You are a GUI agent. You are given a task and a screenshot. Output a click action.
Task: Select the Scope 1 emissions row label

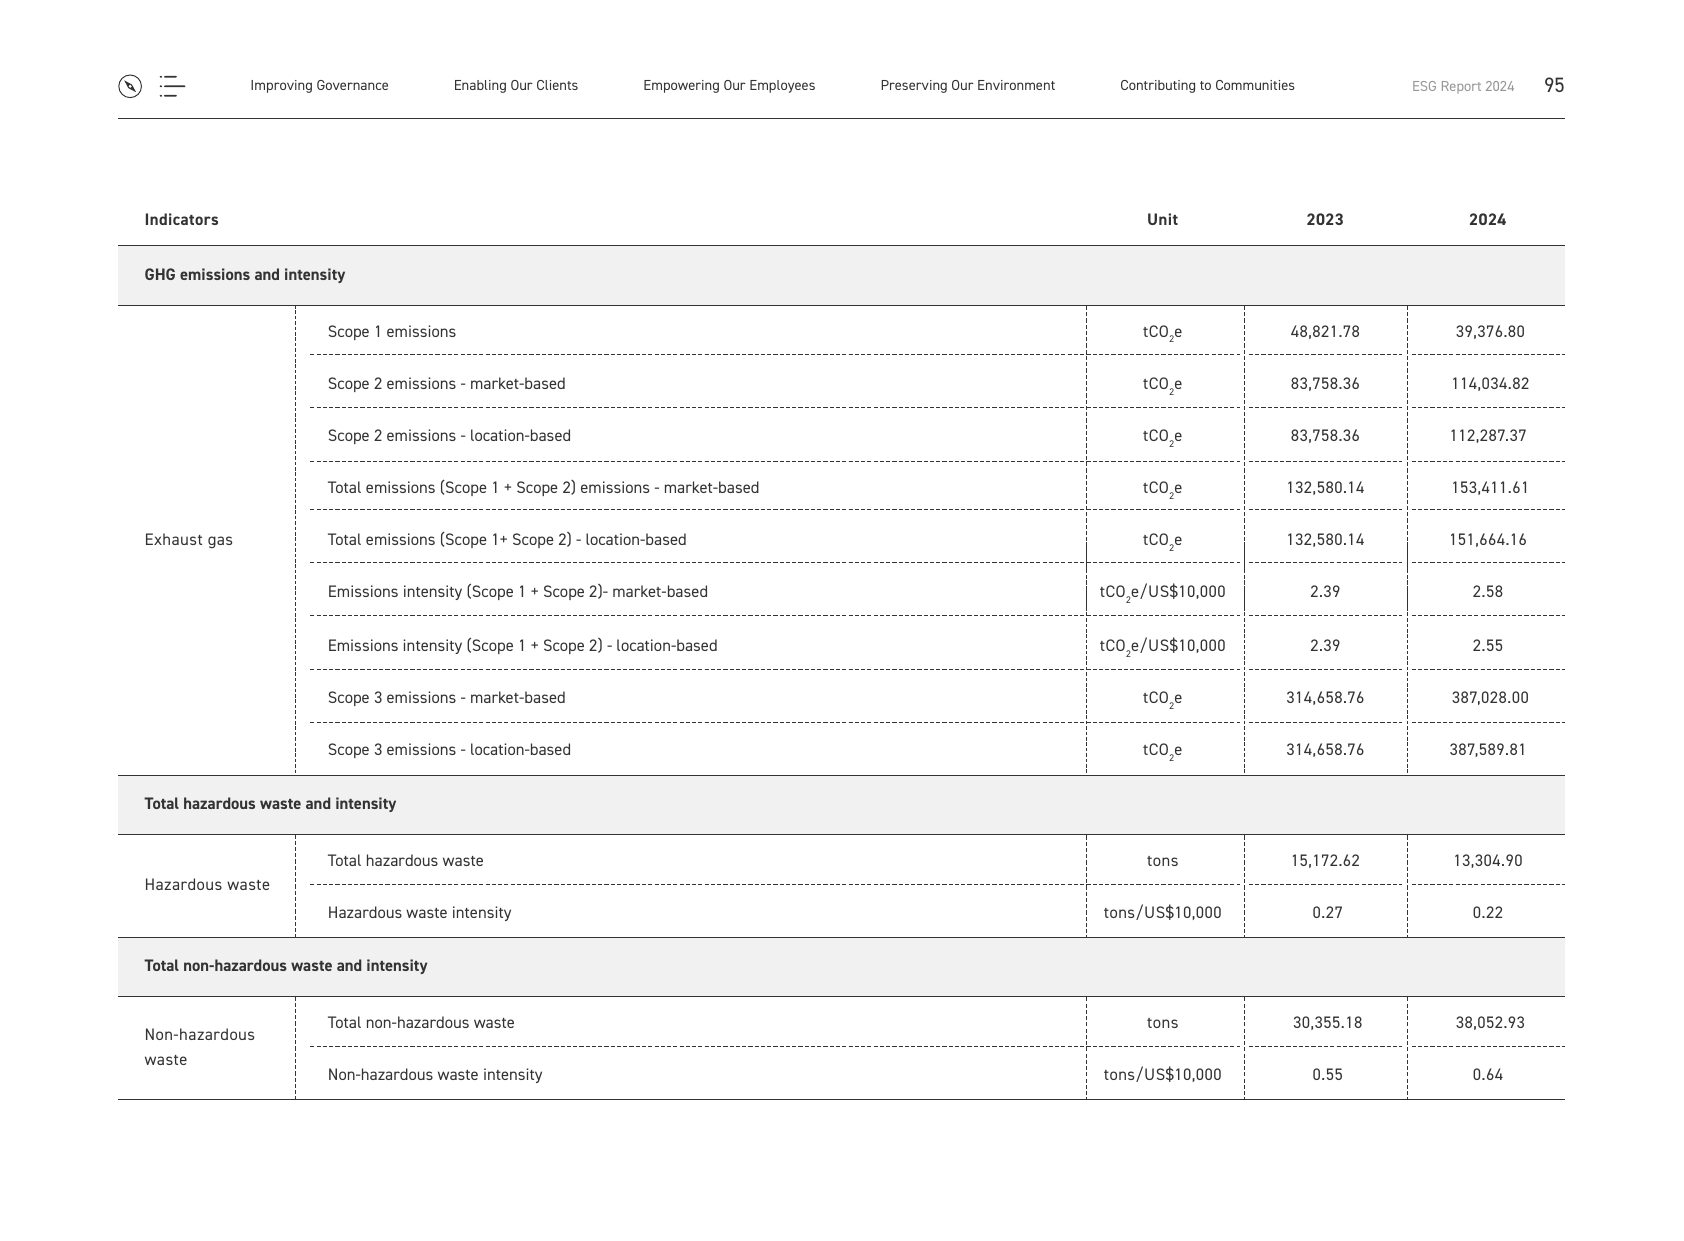tap(392, 332)
